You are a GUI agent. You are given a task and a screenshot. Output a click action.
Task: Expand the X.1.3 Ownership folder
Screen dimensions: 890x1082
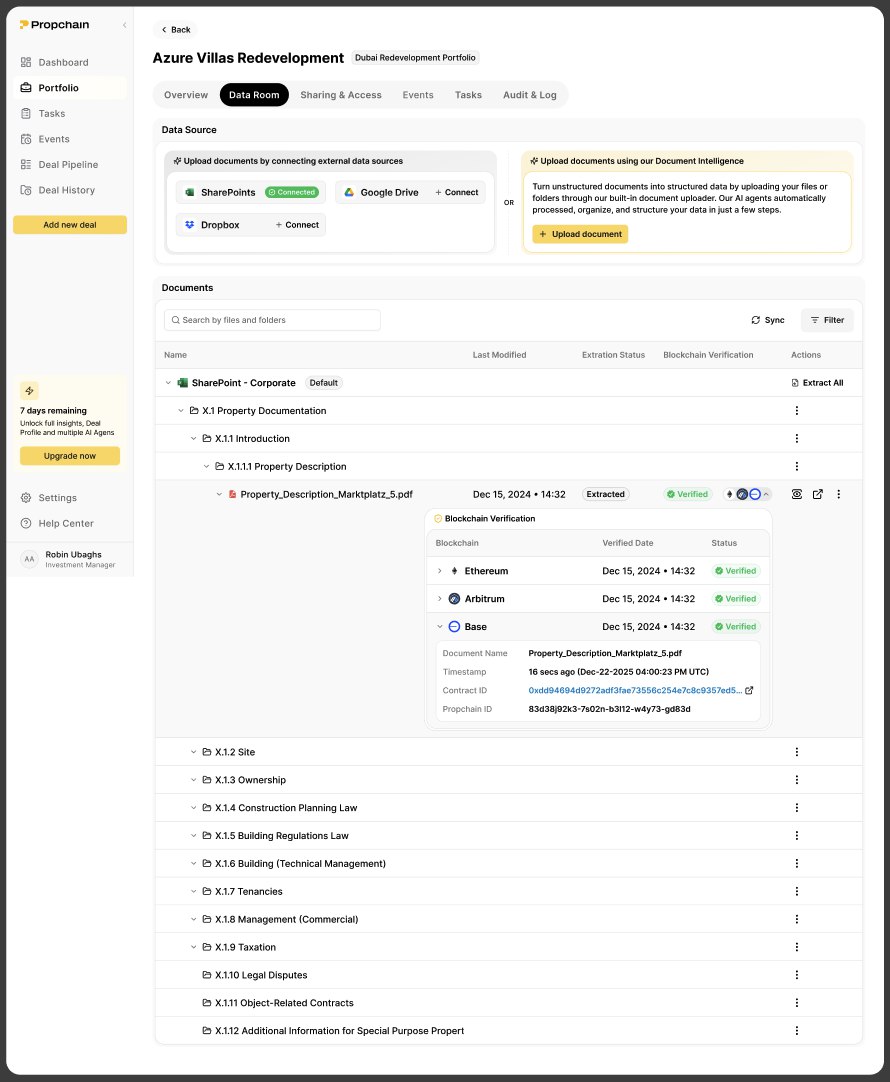193,780
